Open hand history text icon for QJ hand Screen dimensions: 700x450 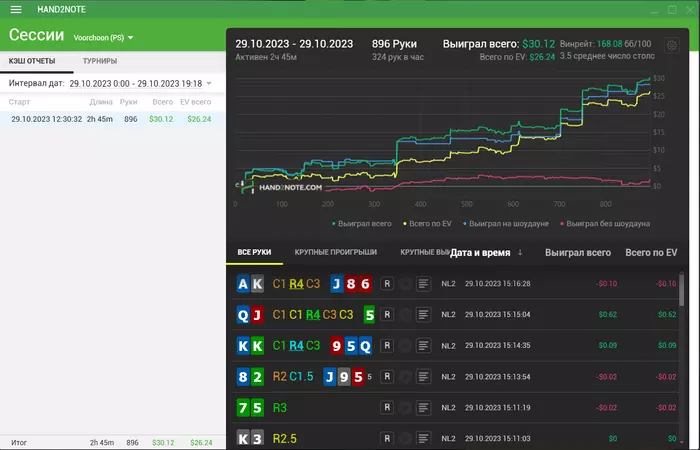click(423, 315)
